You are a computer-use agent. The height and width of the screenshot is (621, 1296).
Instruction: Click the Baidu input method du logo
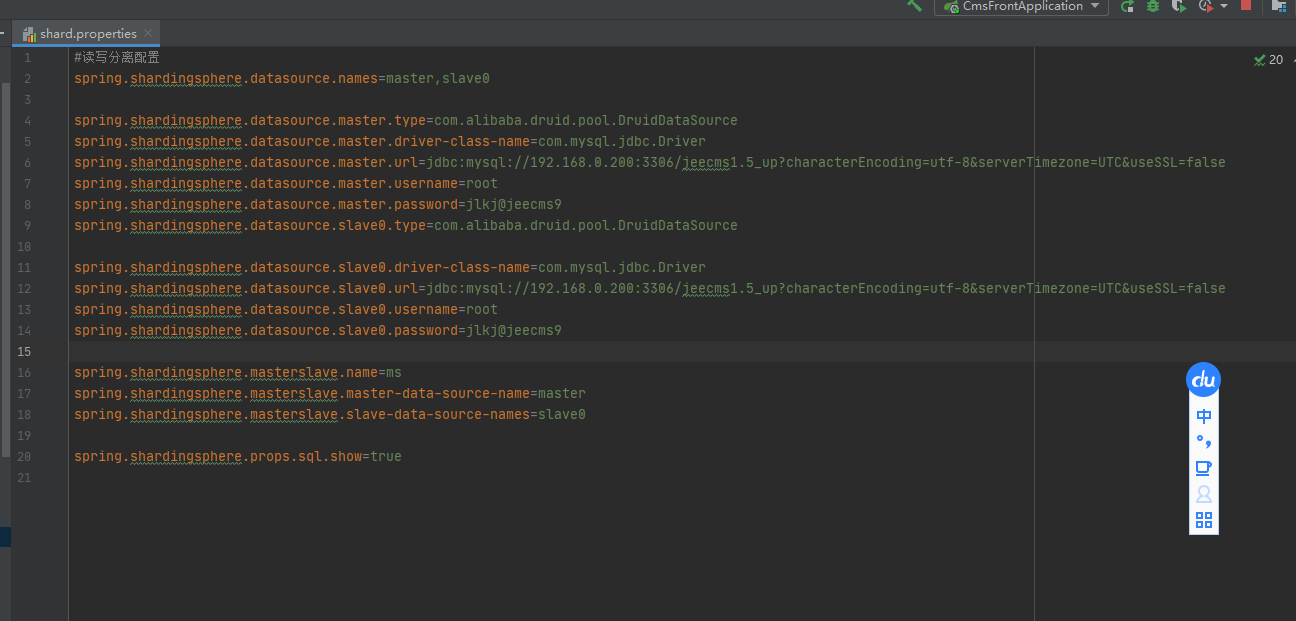tap(1203, 380)
